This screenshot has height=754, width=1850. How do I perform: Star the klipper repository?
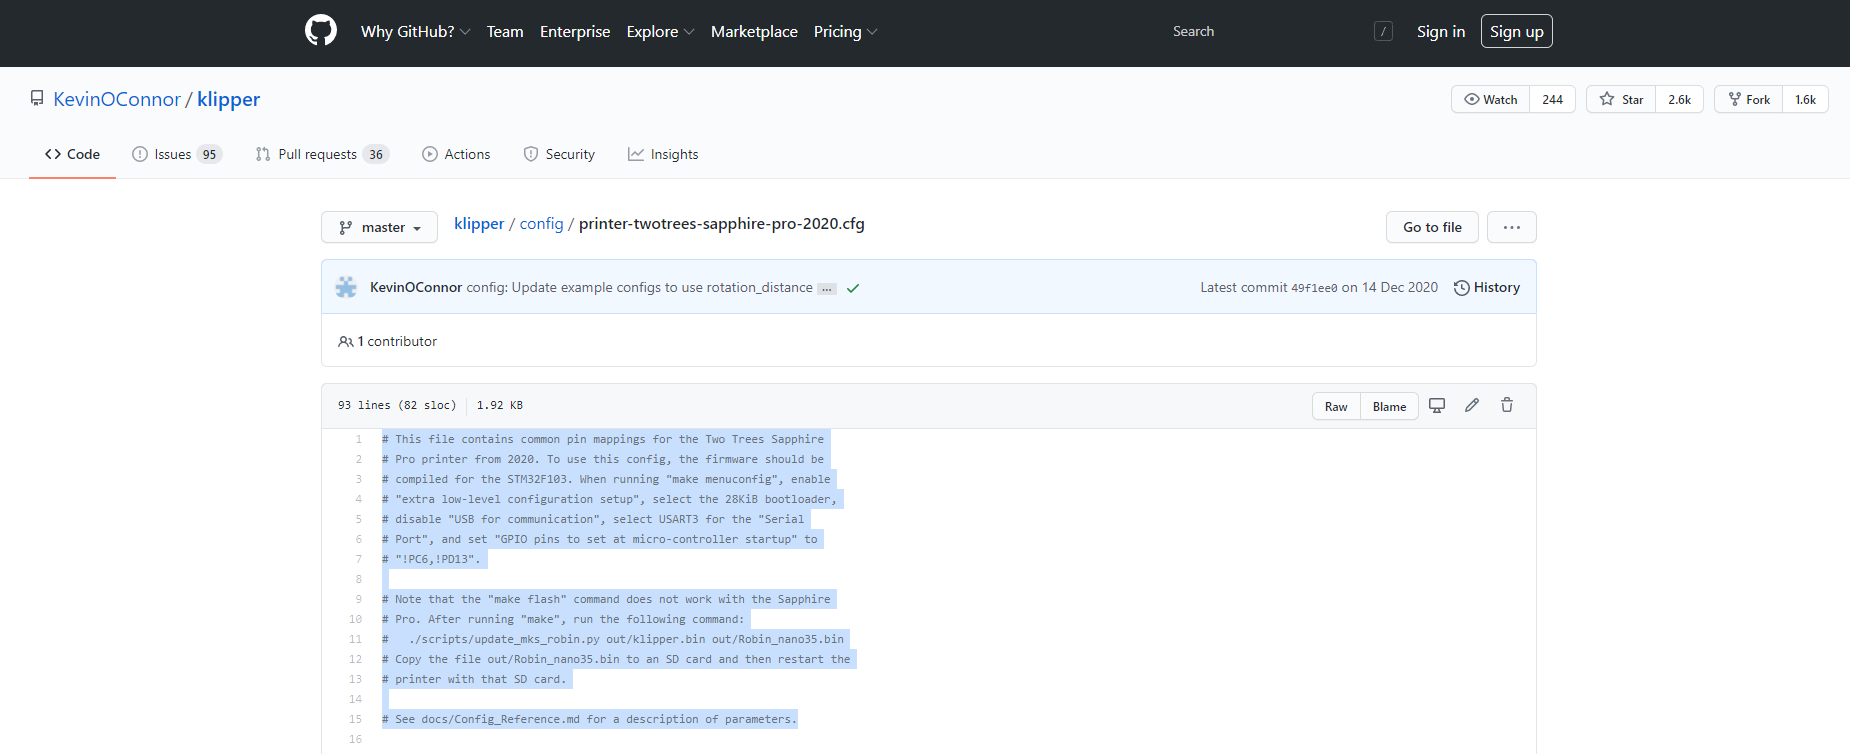tap(1621, 99)
